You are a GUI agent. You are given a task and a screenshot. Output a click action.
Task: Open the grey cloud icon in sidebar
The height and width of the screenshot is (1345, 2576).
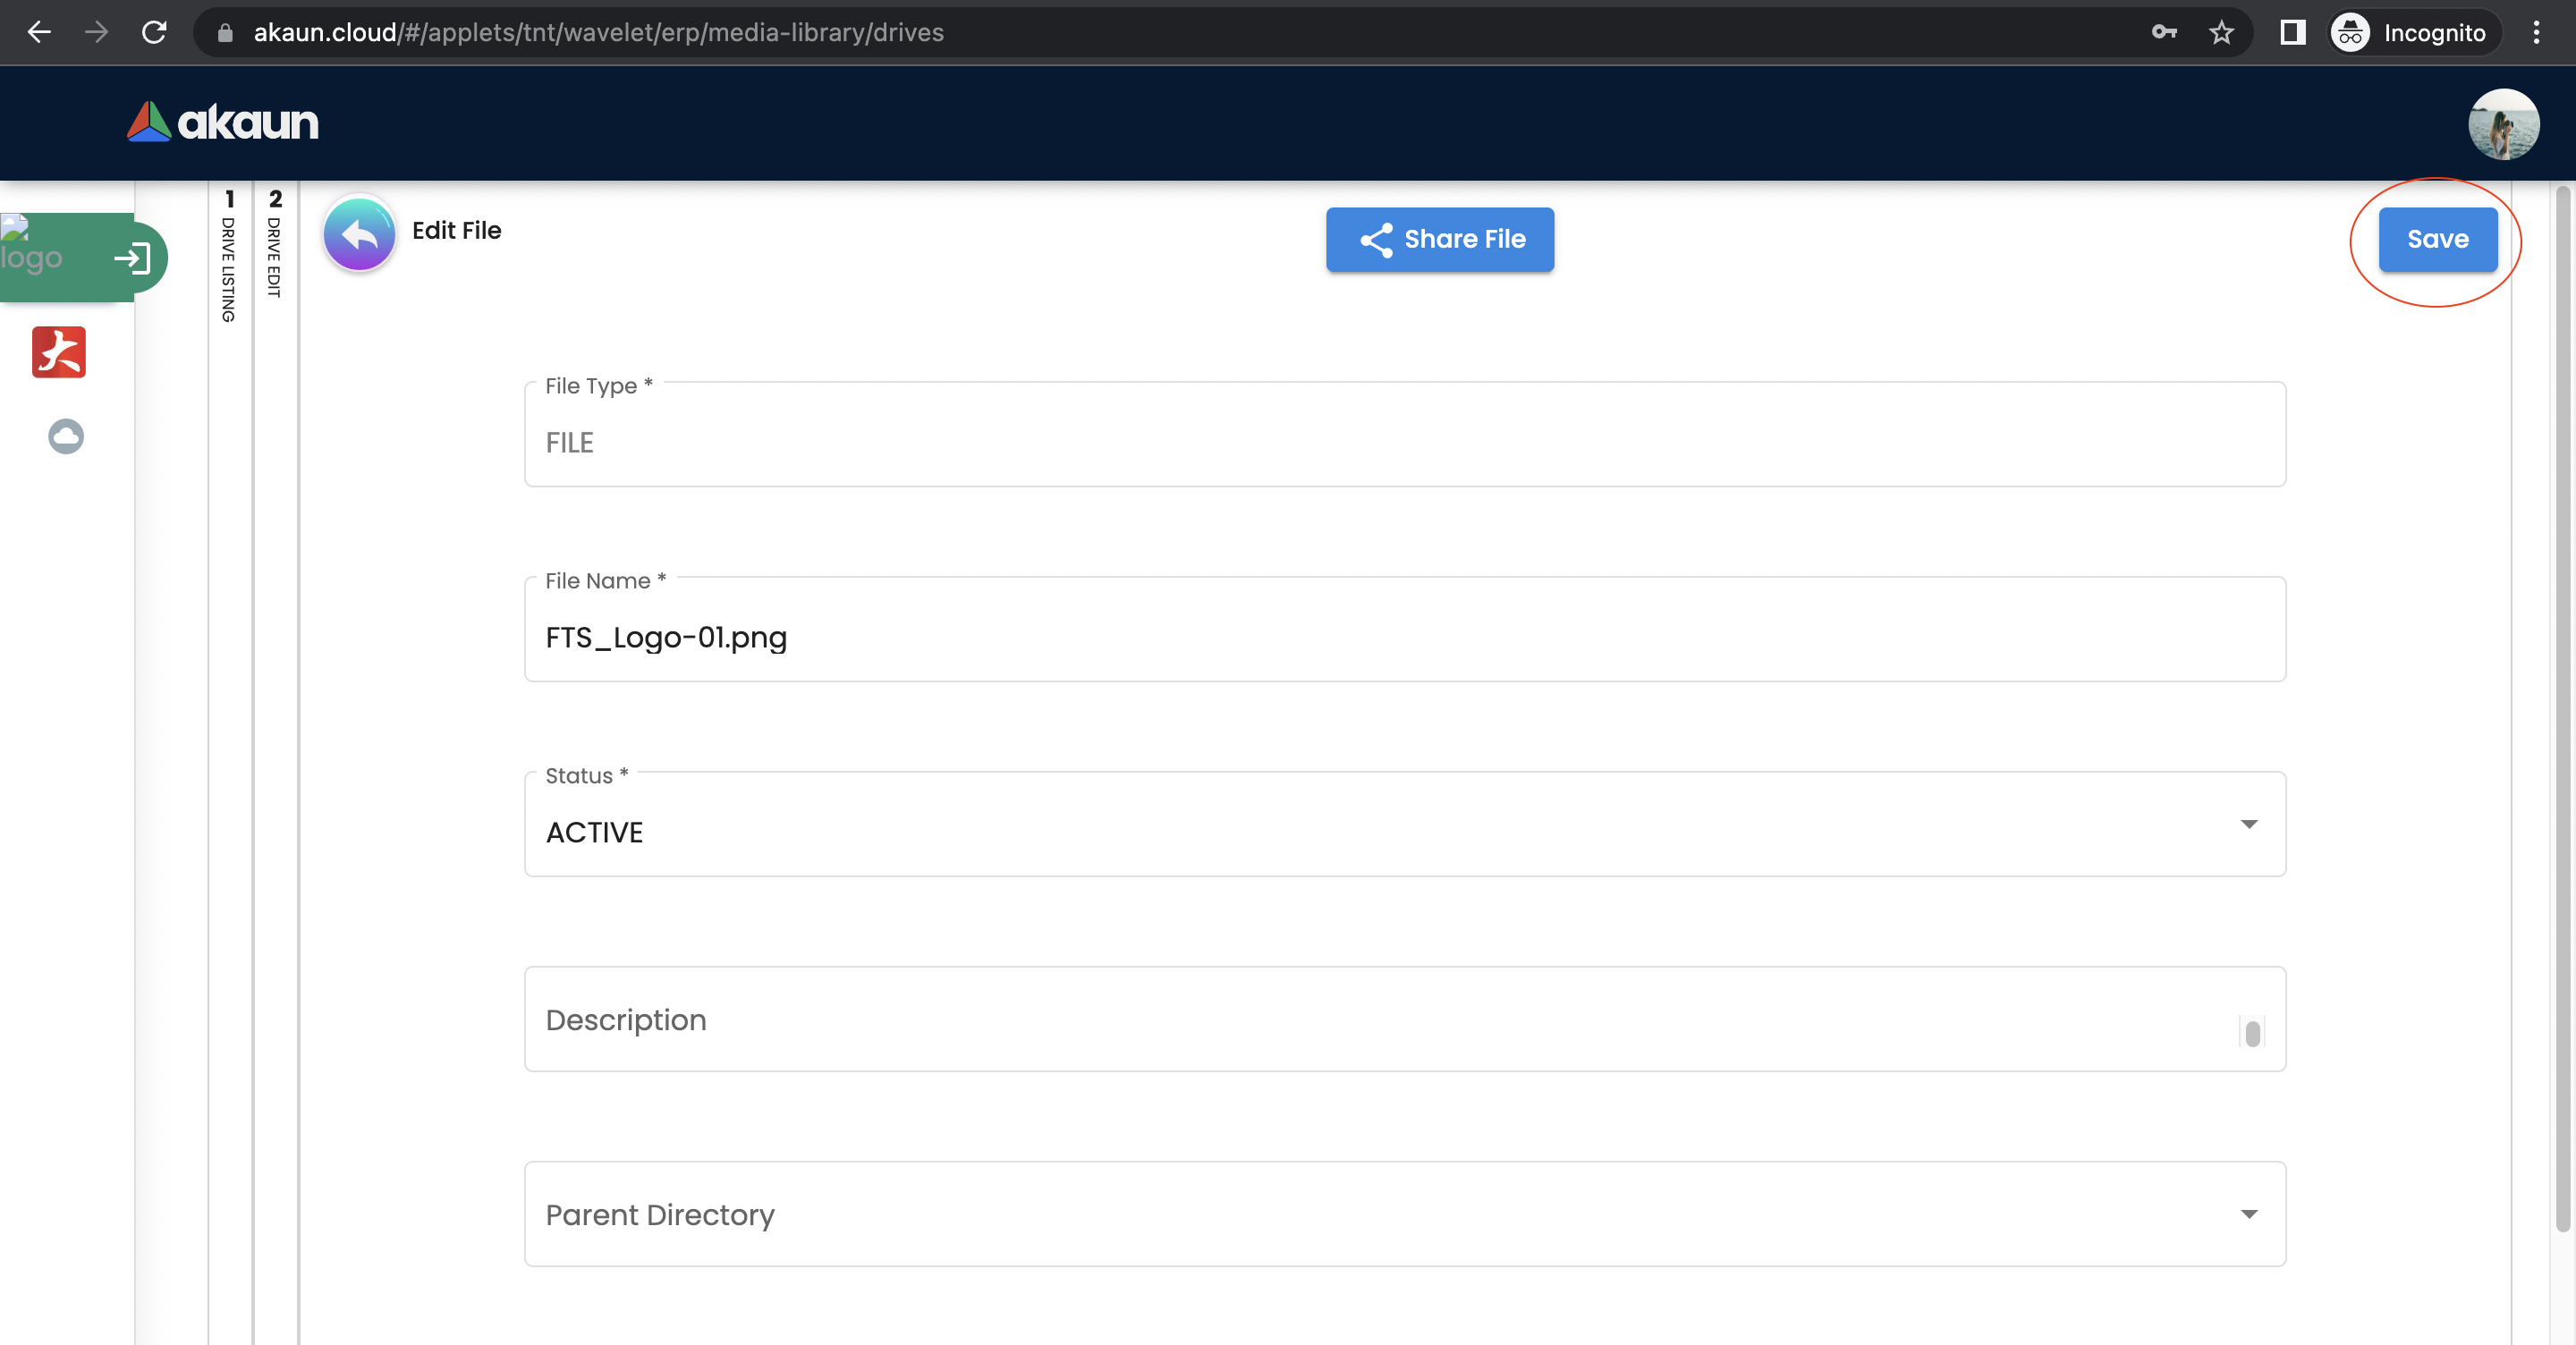click(x=66, y=436)
